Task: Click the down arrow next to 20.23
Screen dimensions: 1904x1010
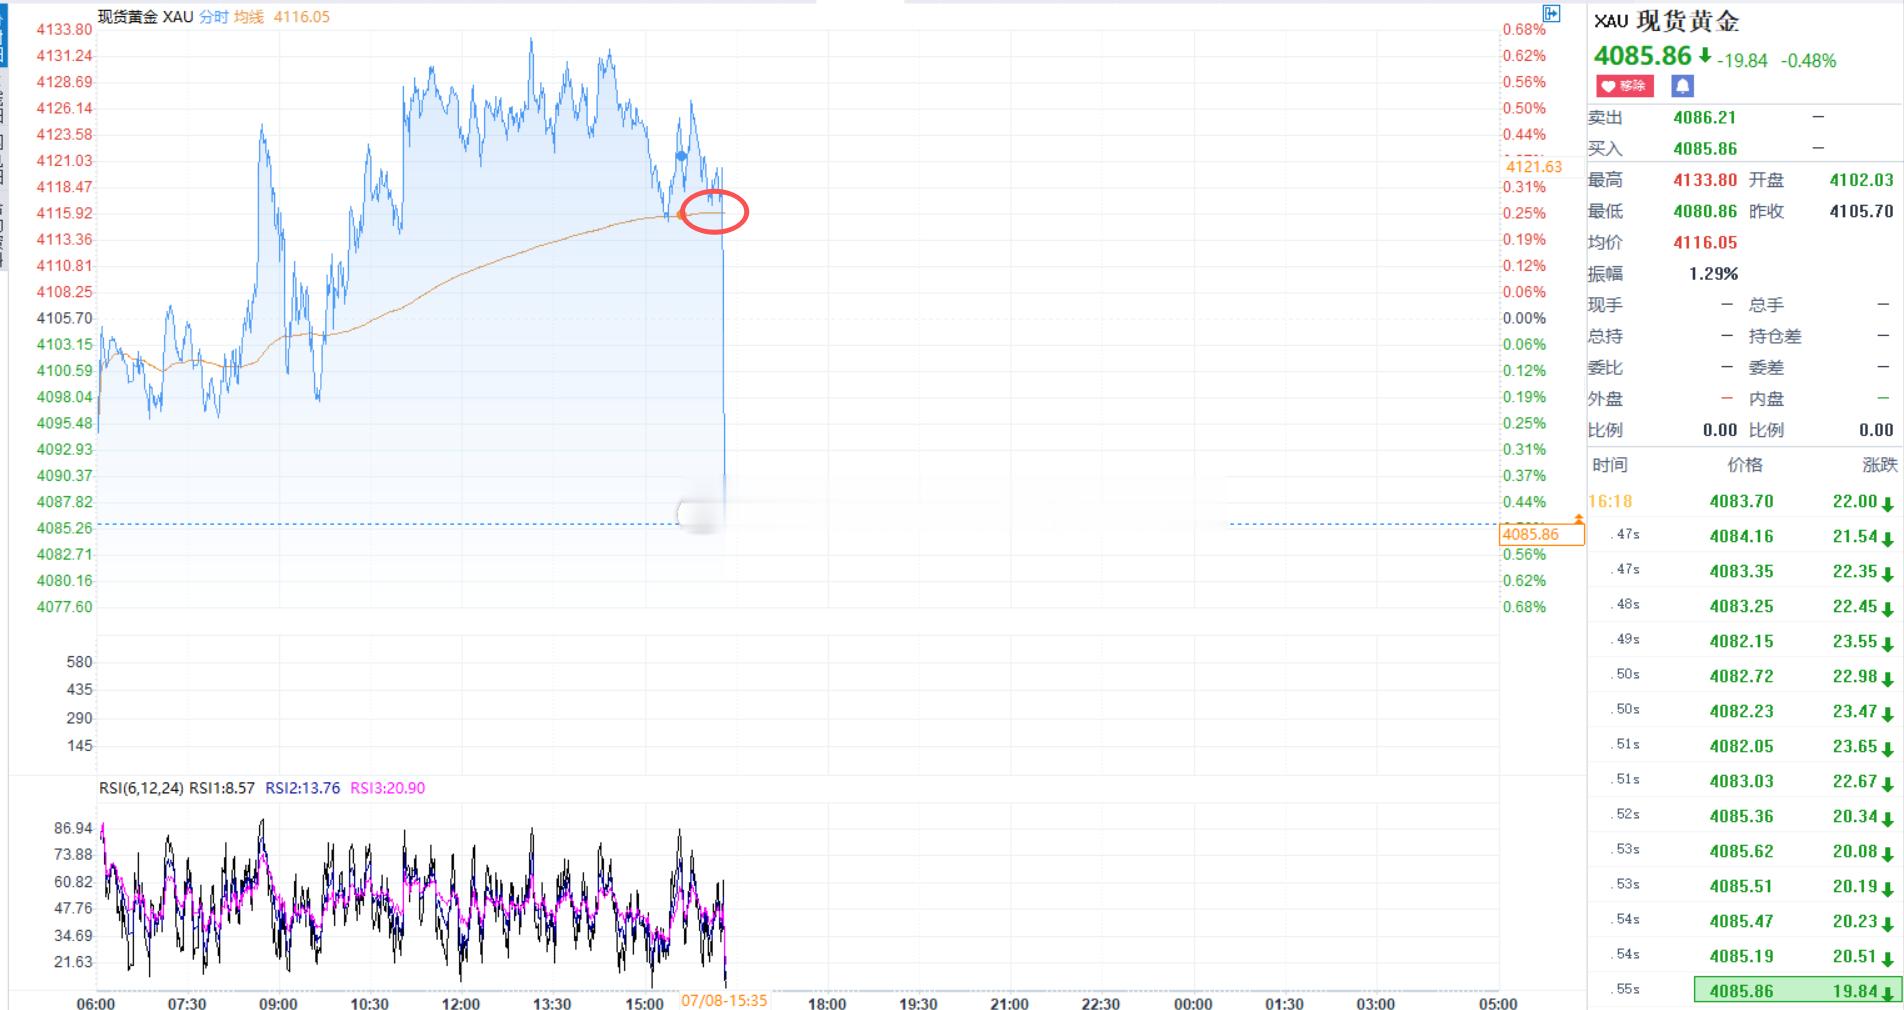Action: (x=1887, y=924)
